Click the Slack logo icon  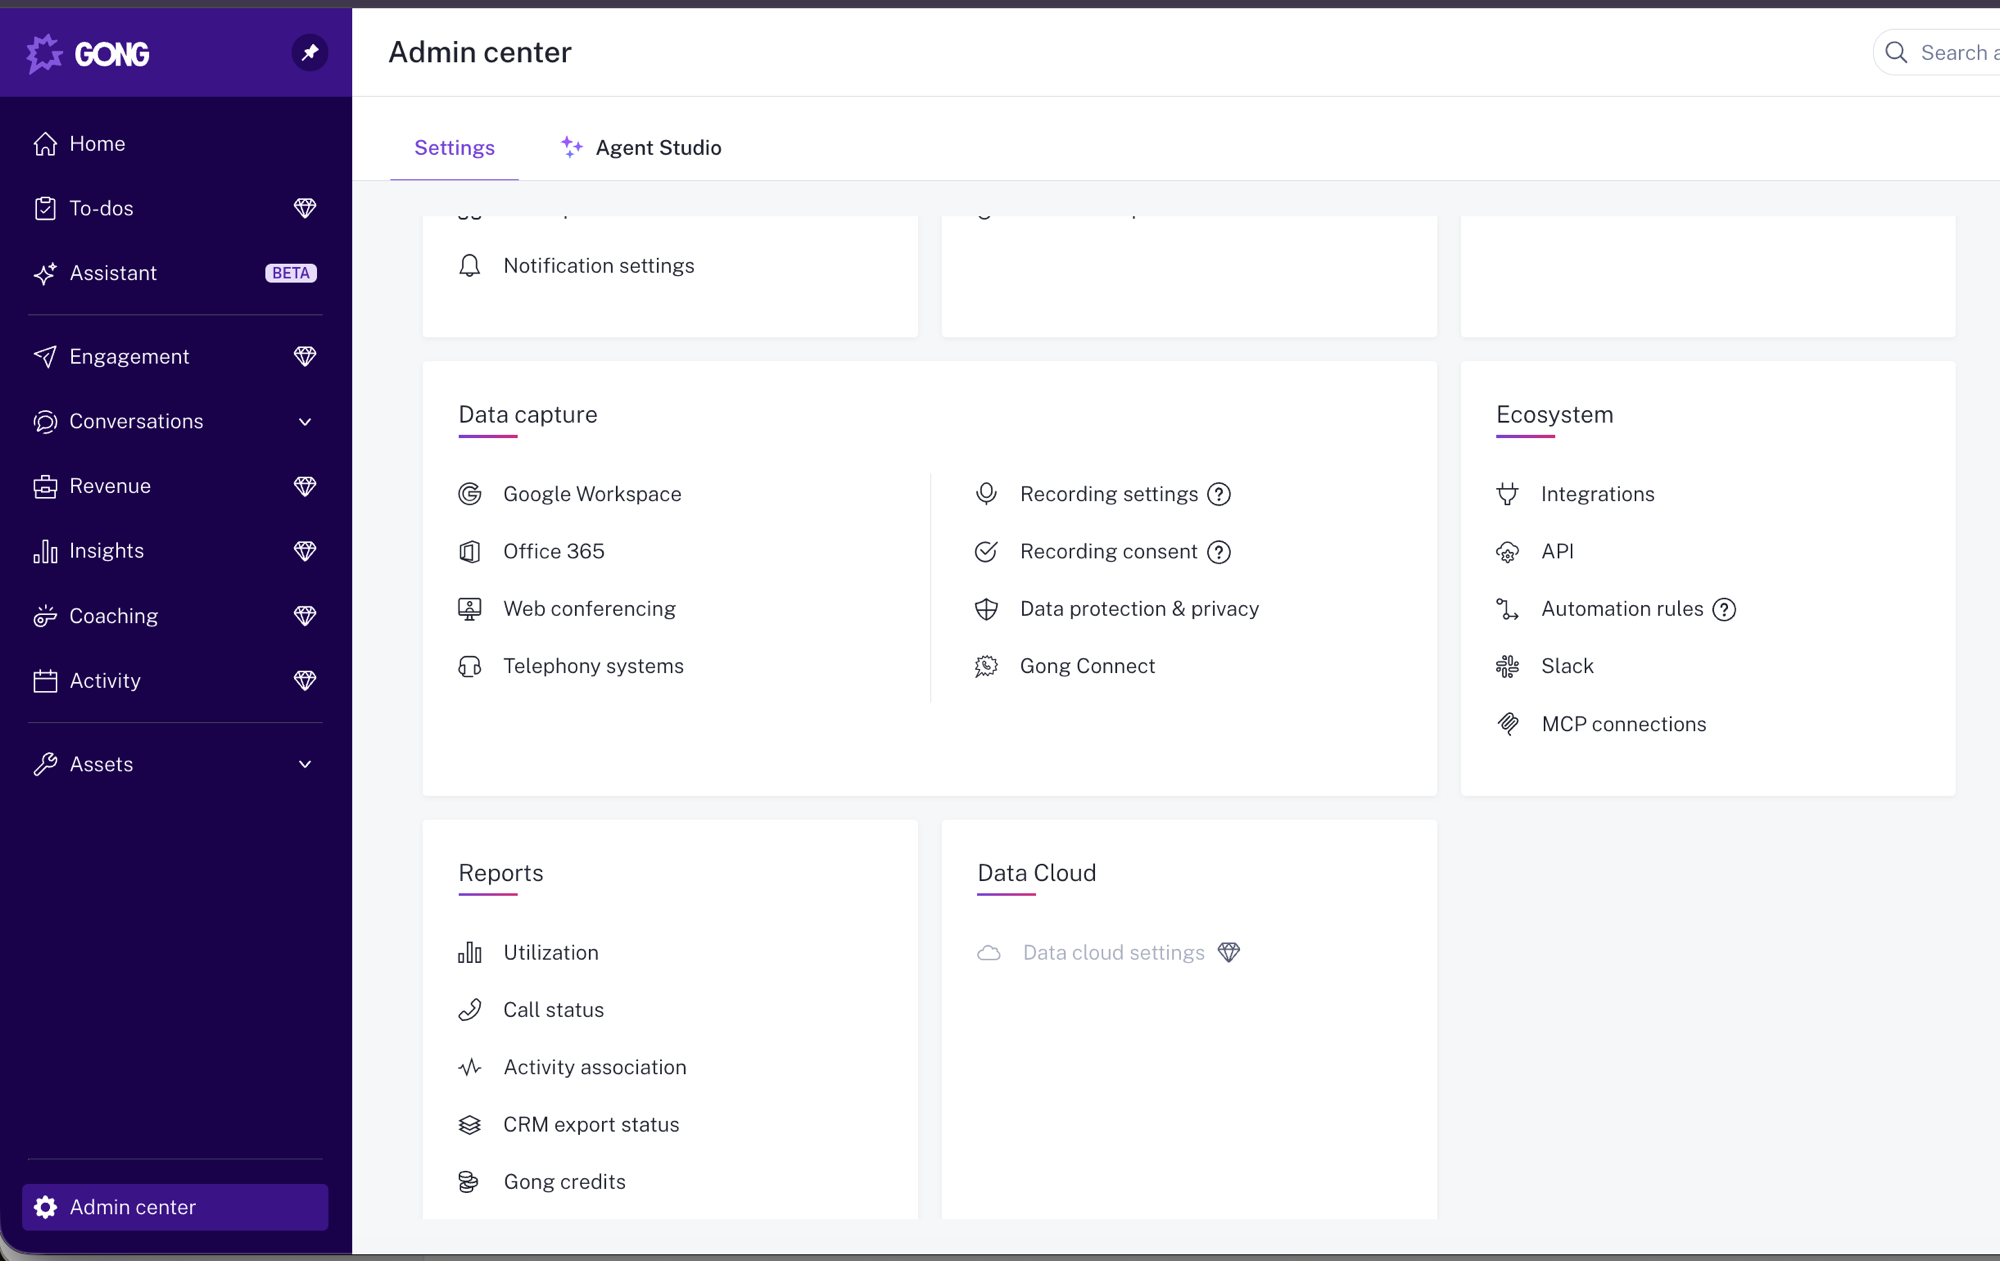point(1507,666)
